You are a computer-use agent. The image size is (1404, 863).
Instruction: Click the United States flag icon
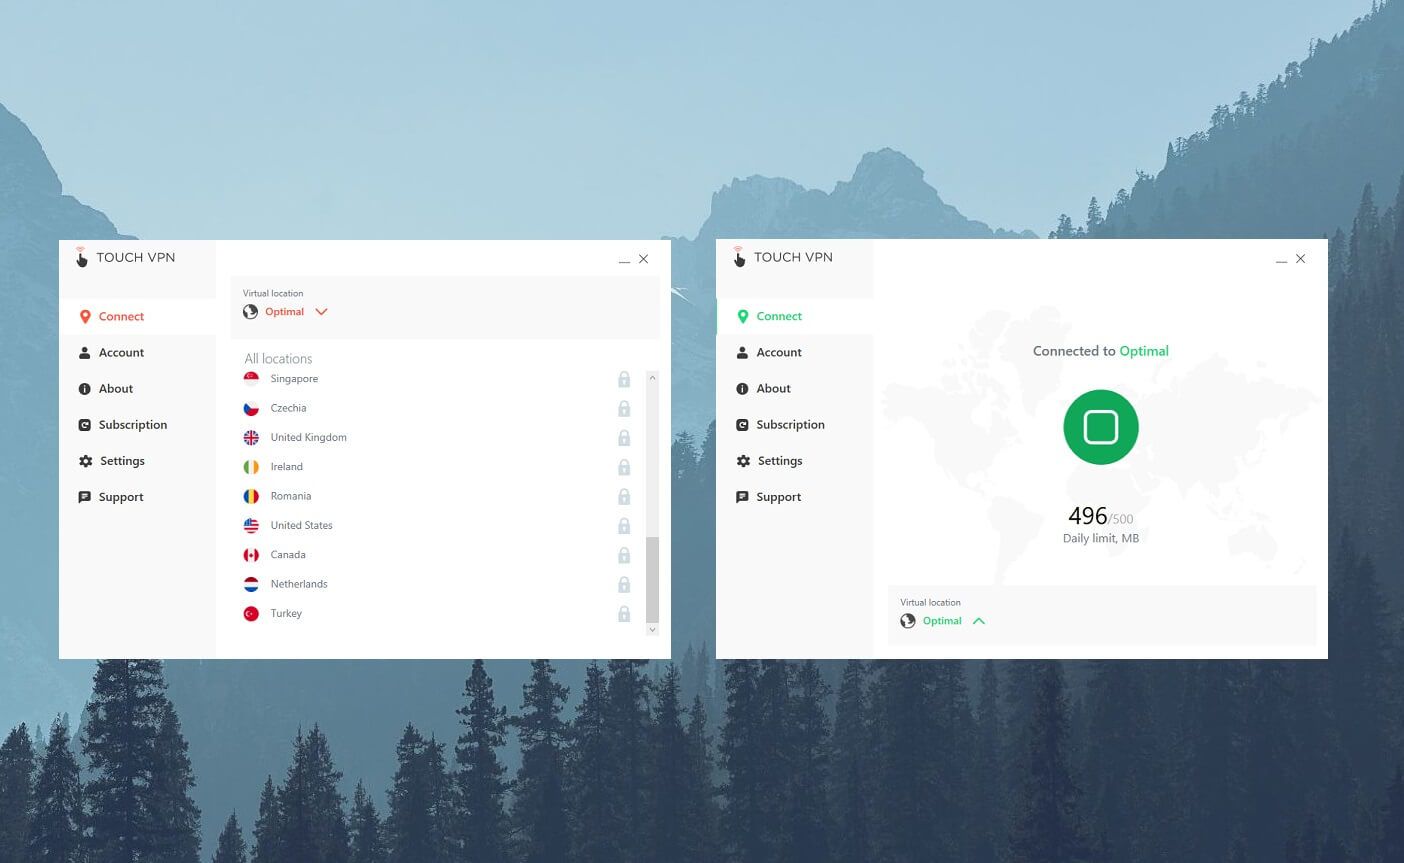[251, 525]
